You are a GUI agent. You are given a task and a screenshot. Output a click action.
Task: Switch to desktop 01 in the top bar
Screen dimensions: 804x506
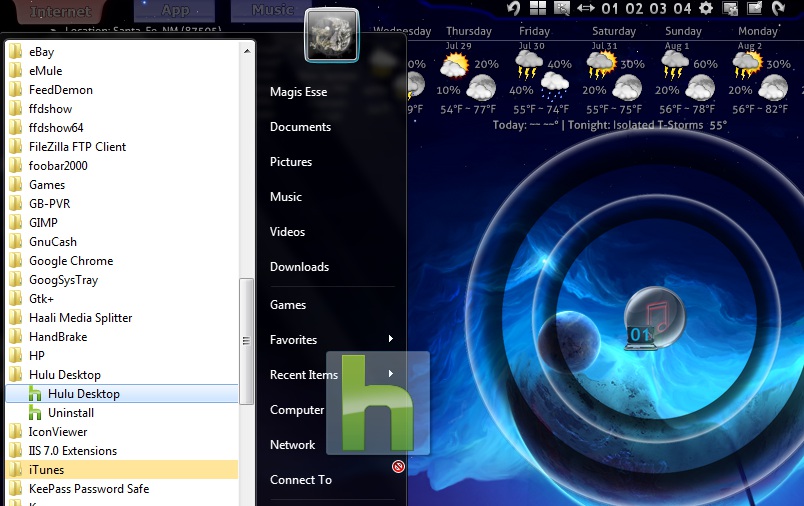(x=610, y=9)
